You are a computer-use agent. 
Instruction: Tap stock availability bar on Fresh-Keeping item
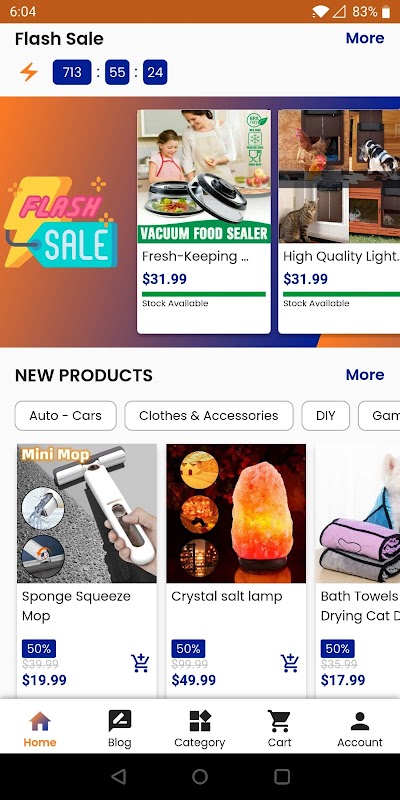click(204, 294)
